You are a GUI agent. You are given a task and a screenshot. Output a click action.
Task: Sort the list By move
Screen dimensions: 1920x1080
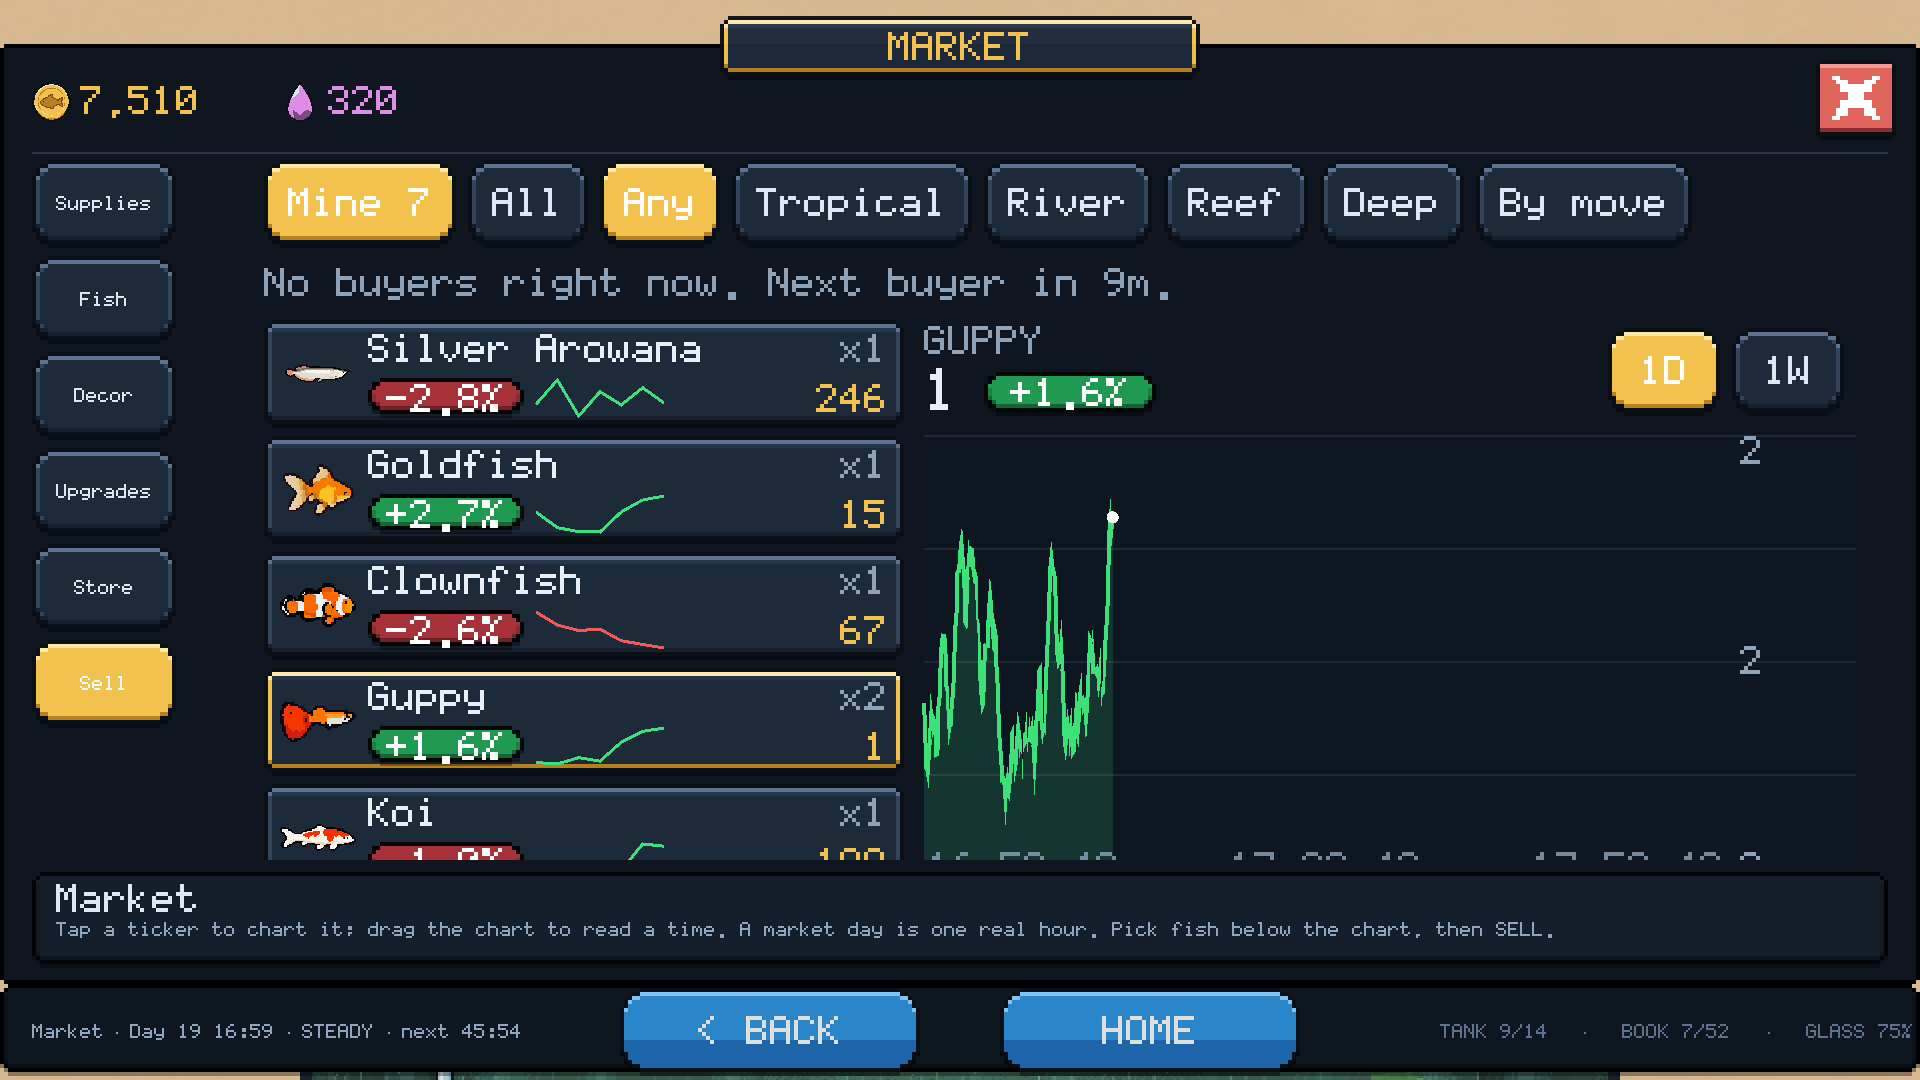(x=1583, y=203)
